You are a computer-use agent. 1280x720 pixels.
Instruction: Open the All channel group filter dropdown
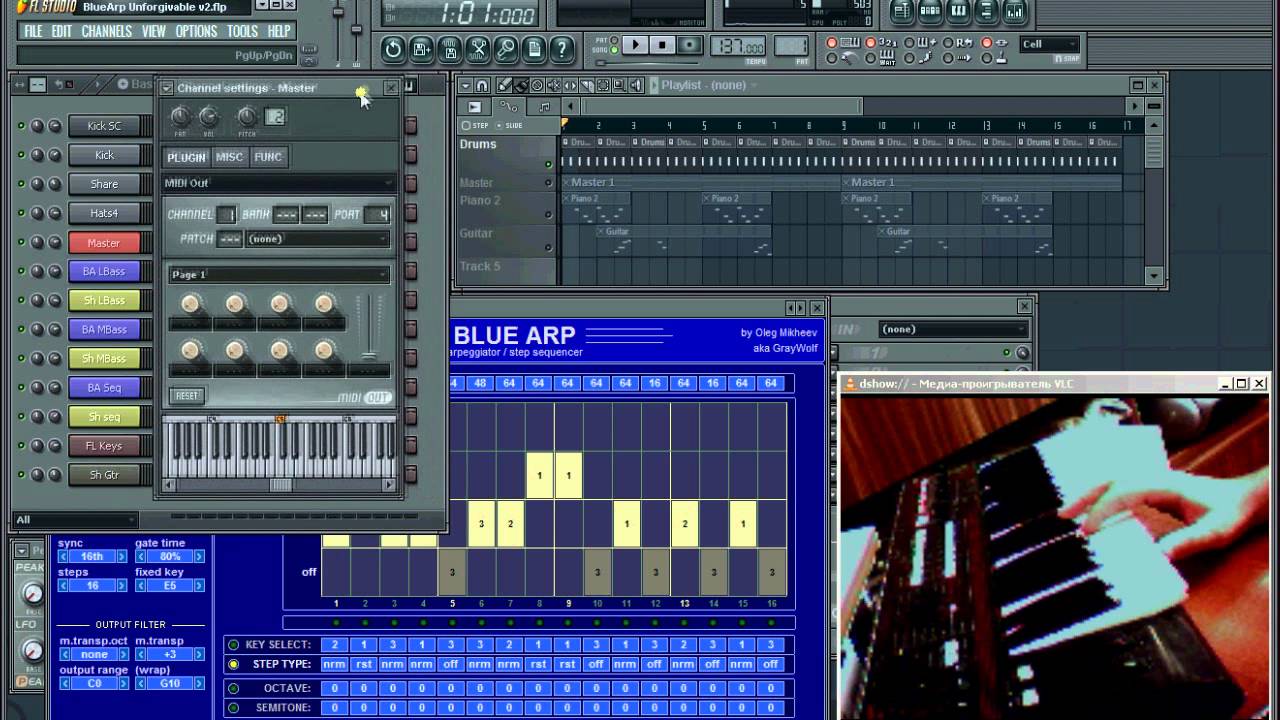point(74,520)
